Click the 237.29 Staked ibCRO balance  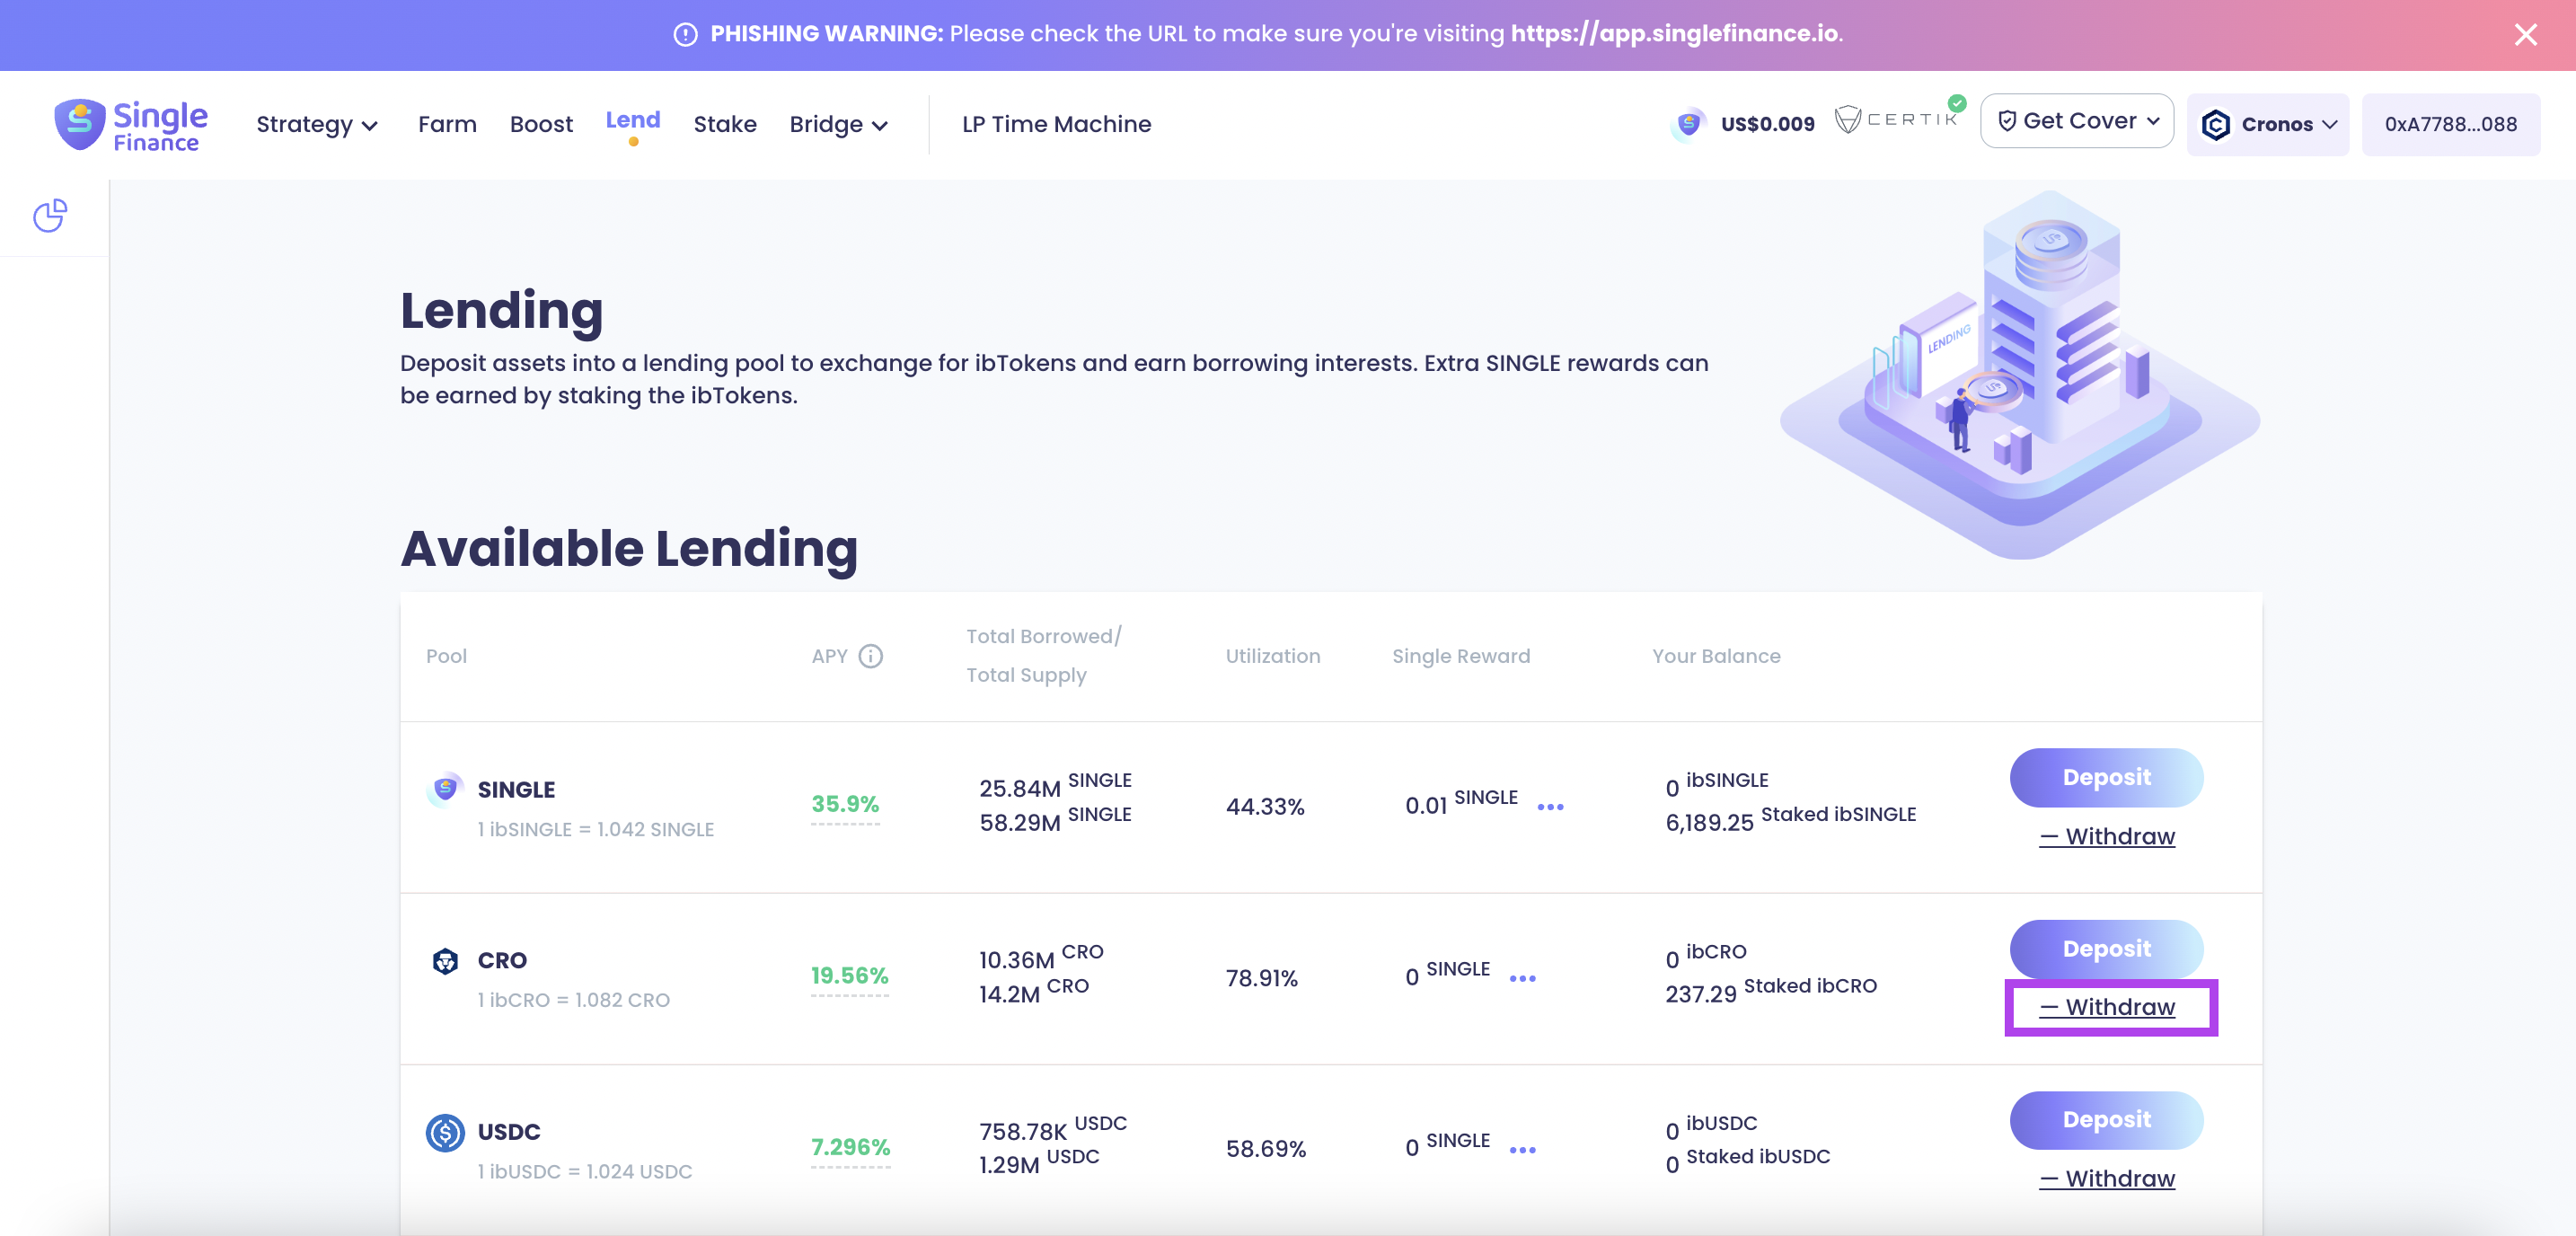[1771, 990]
